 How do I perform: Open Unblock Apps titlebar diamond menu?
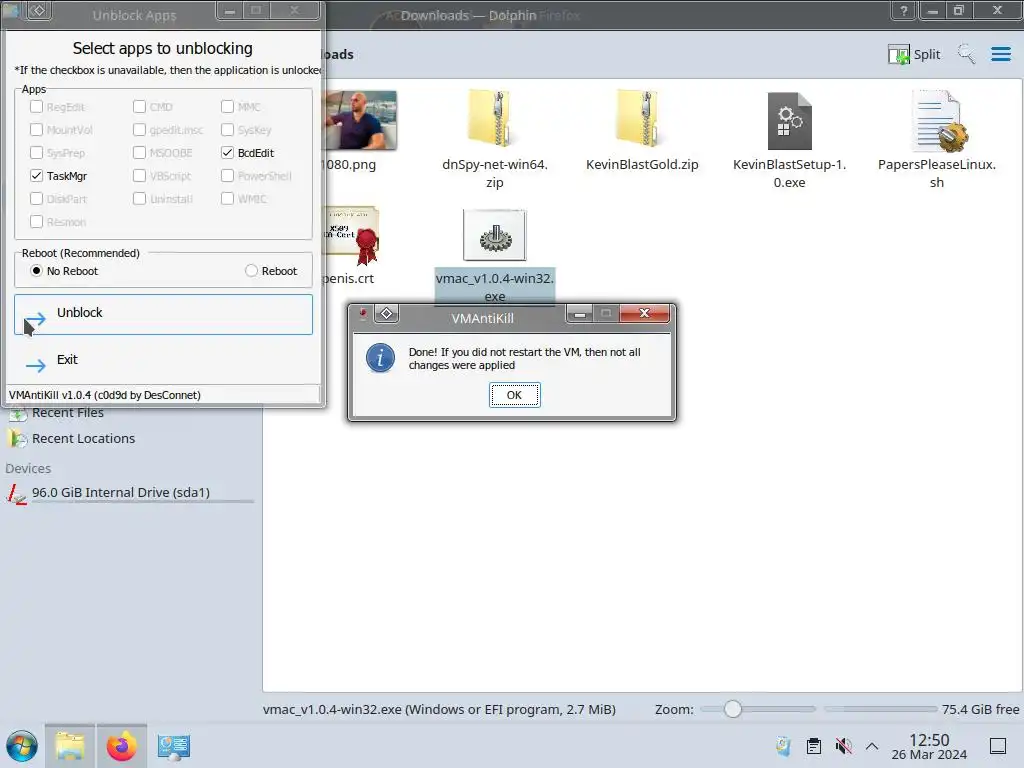39,10
